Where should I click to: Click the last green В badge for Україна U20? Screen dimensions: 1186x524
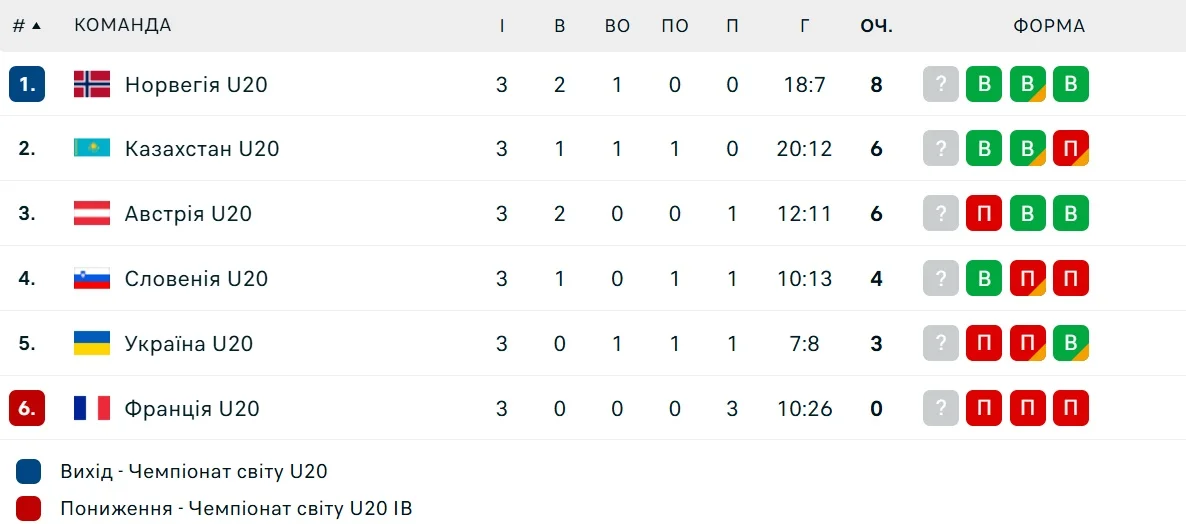1070,343
